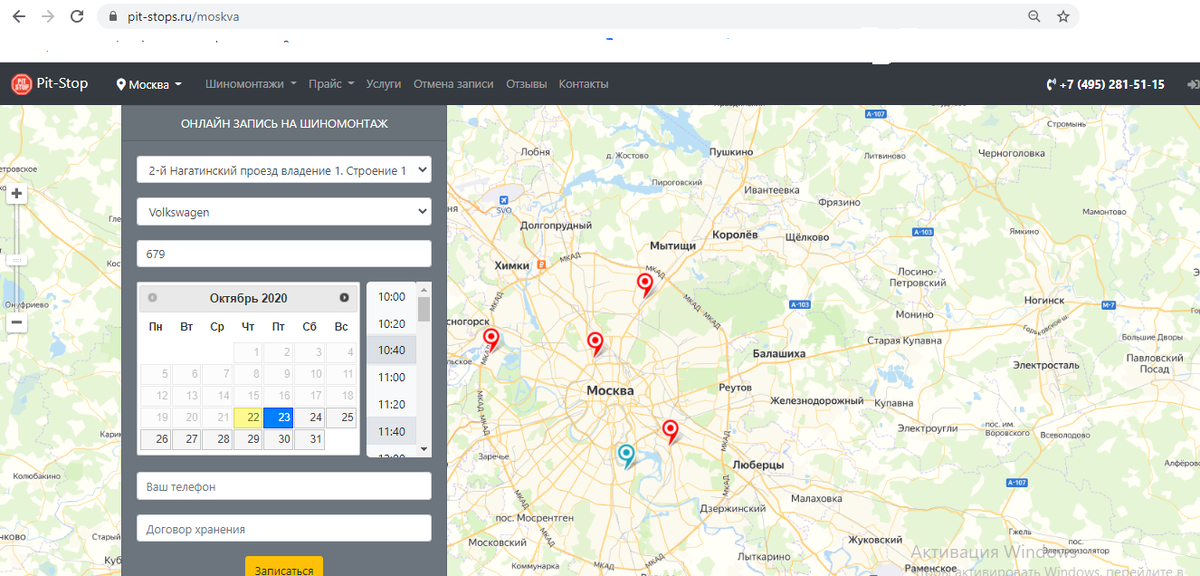Image resolution: width=1200 pixels, height=576 pixels.
Task: Click the red map pin west of Люберцы
Action: click(x=671, y=431)
